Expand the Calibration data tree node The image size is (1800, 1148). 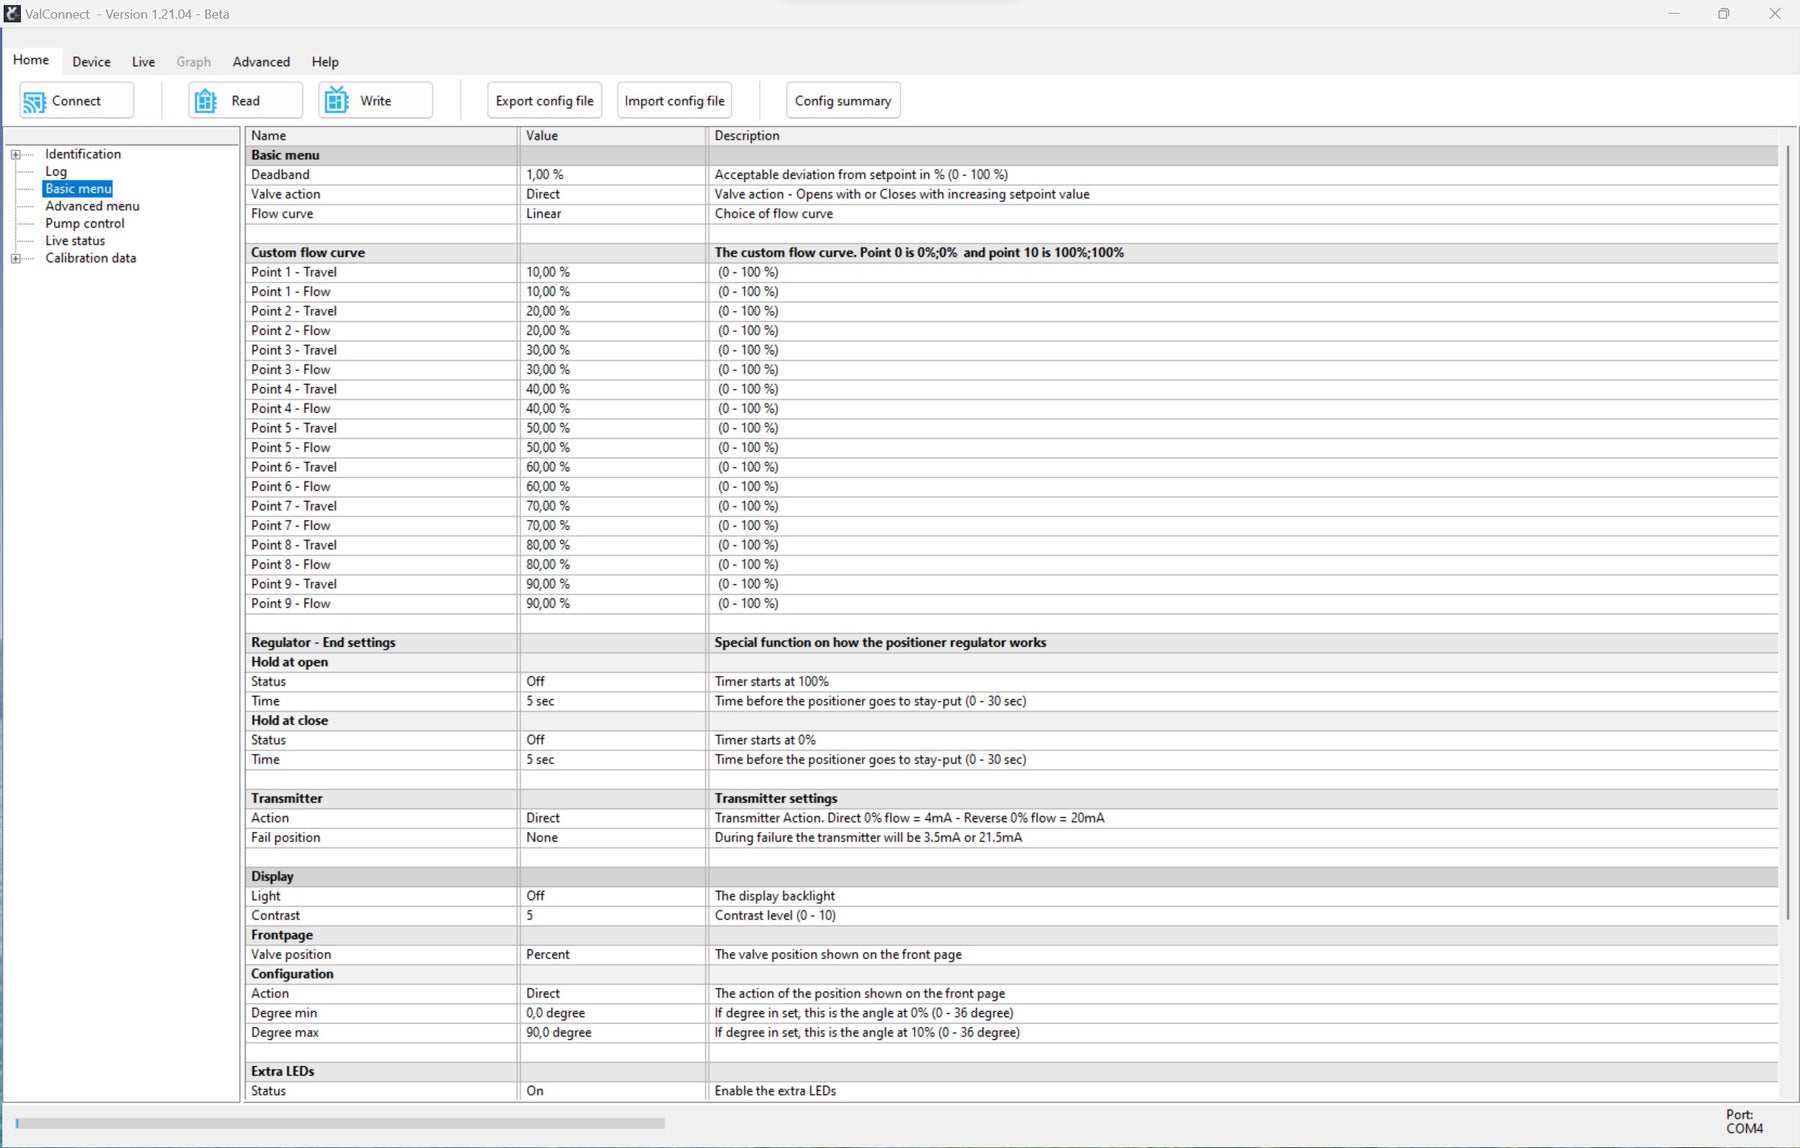click(16, 257)
